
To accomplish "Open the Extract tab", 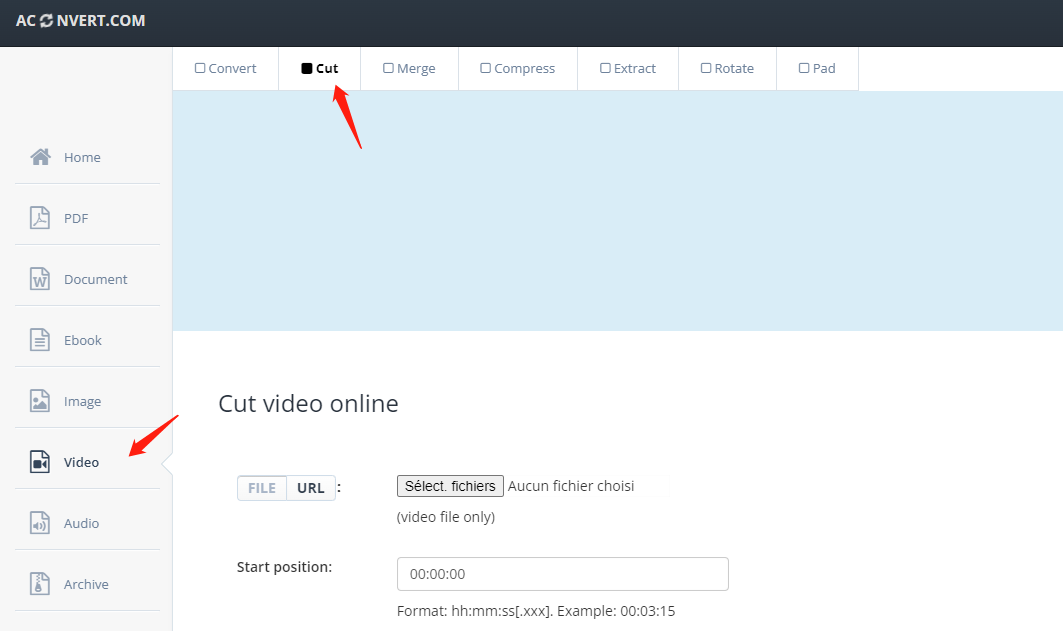I will pos(628,69).
